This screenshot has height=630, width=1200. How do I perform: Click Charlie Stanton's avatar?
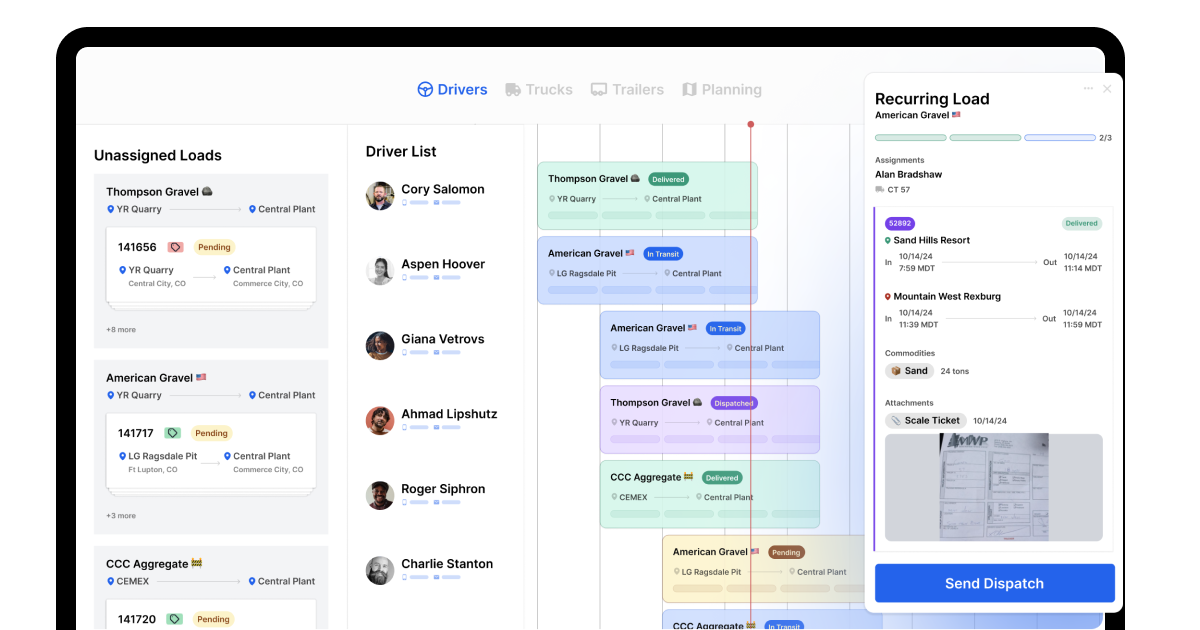click(380, 571)
